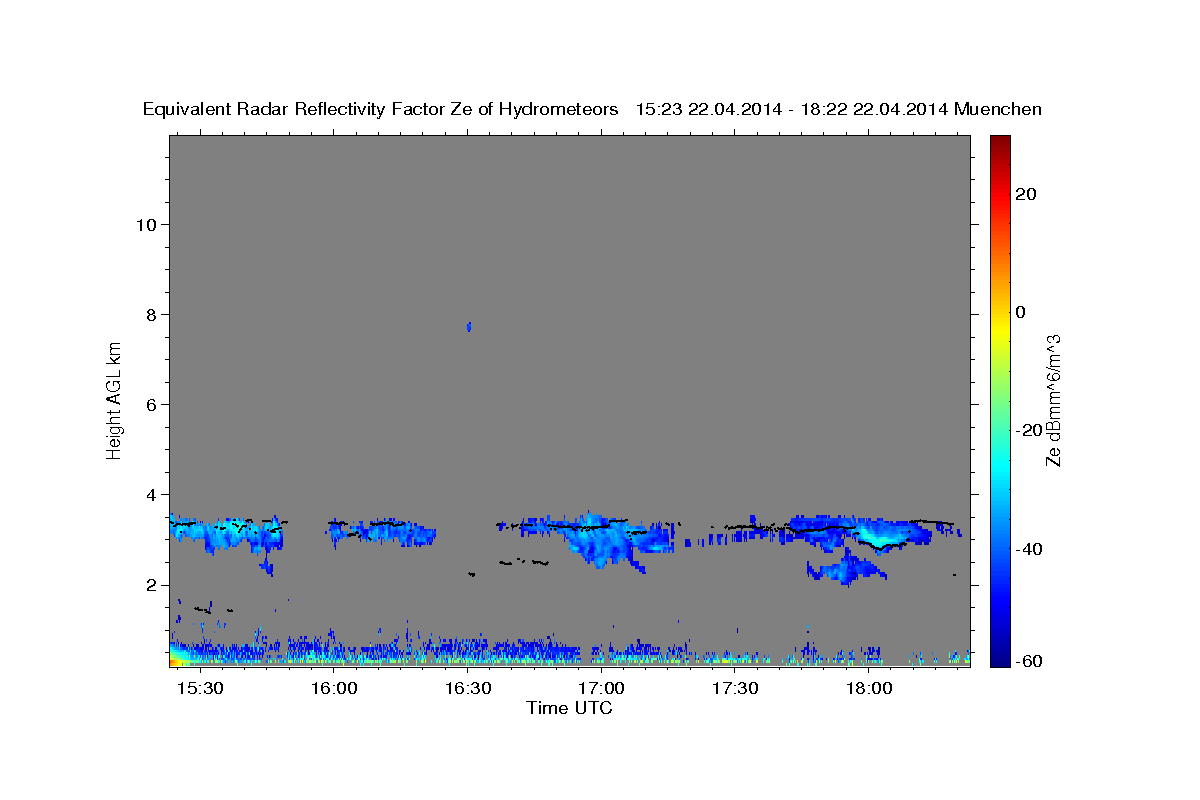Click the cloud layer echo around 17:00
The image size is (1200, 800).
tap(600, 538)
